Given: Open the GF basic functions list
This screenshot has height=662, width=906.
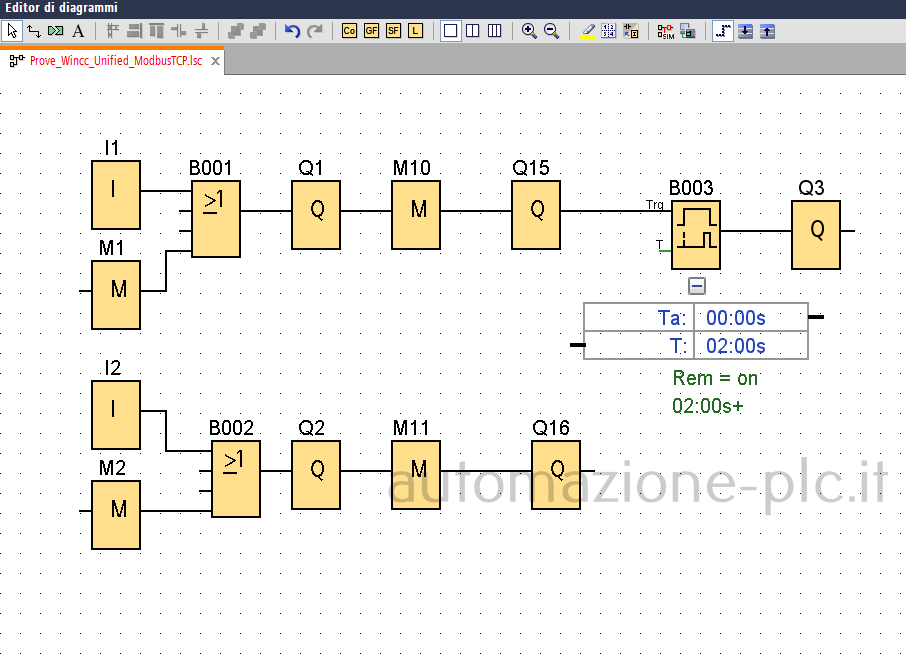Looking at the screenshot, I should 371,31.
